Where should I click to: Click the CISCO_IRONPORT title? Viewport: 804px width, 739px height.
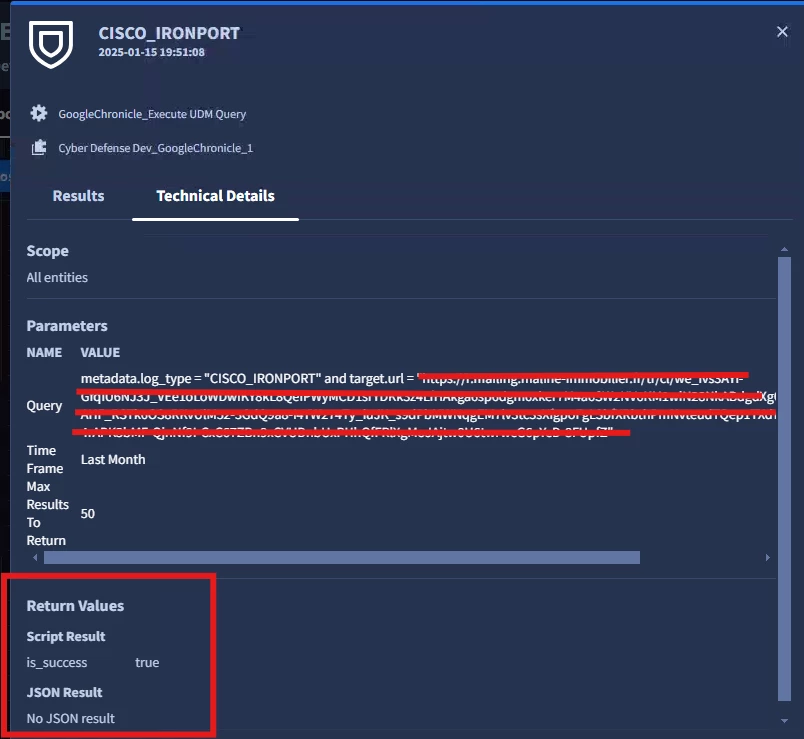pos(169,33)
